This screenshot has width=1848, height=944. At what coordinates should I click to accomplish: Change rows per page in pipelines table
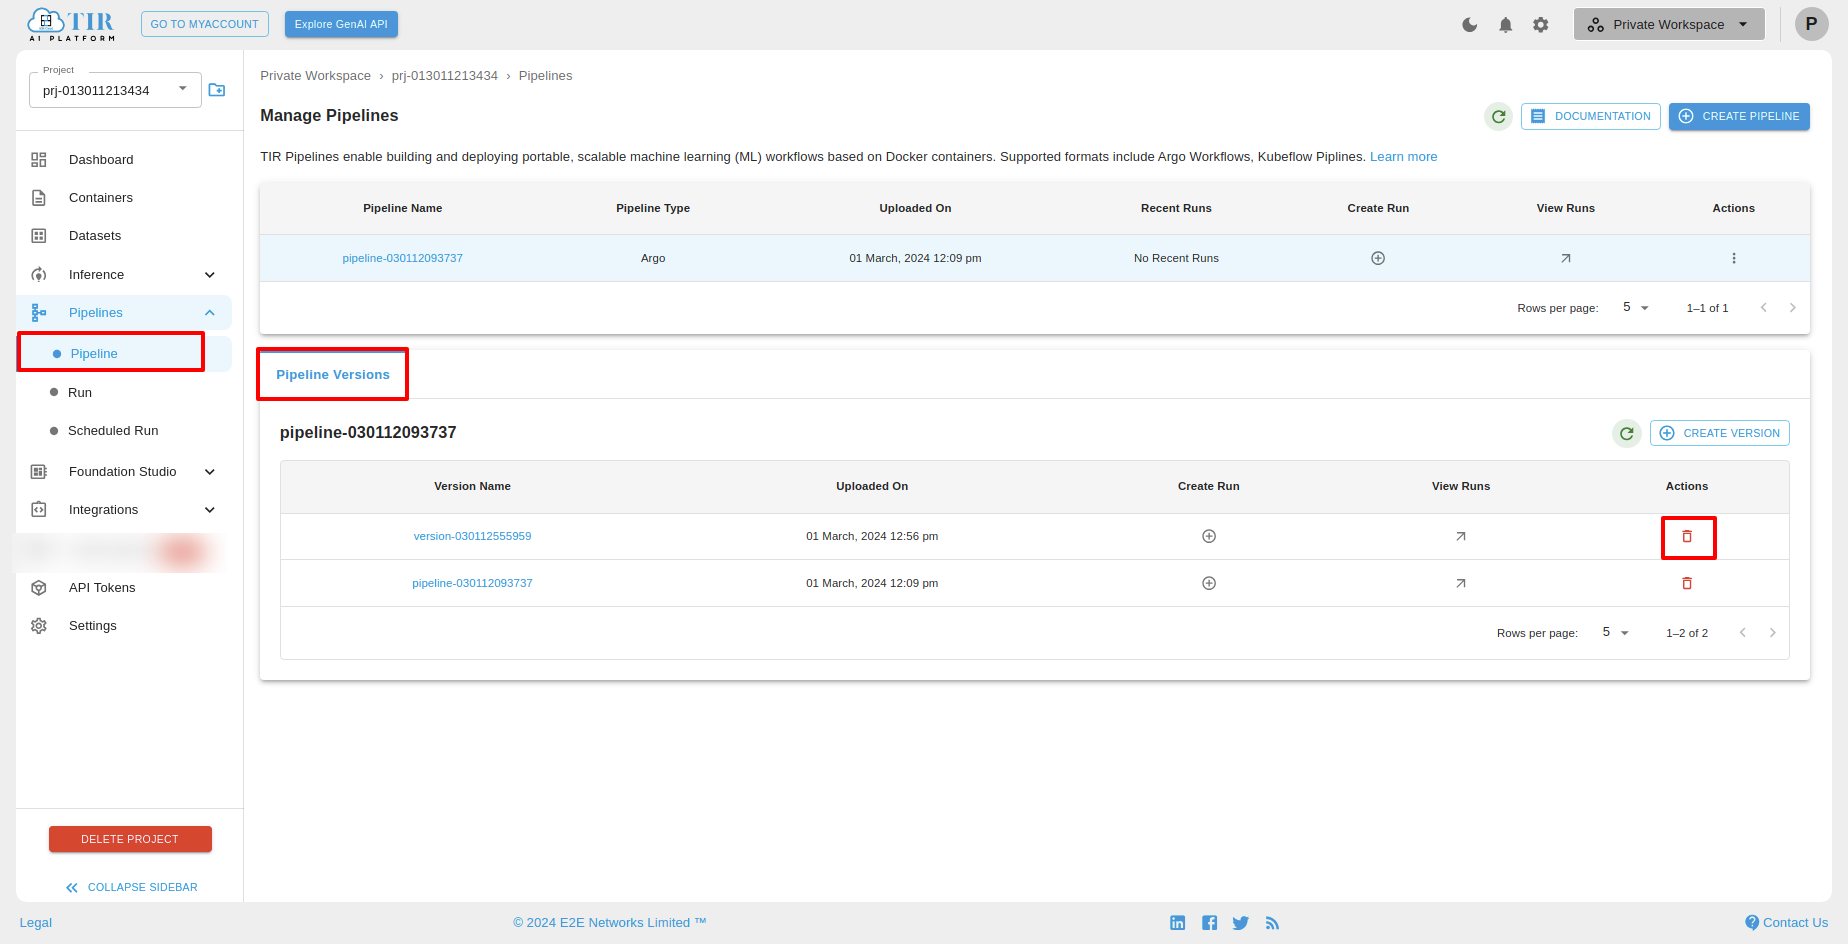point(1635,307)
